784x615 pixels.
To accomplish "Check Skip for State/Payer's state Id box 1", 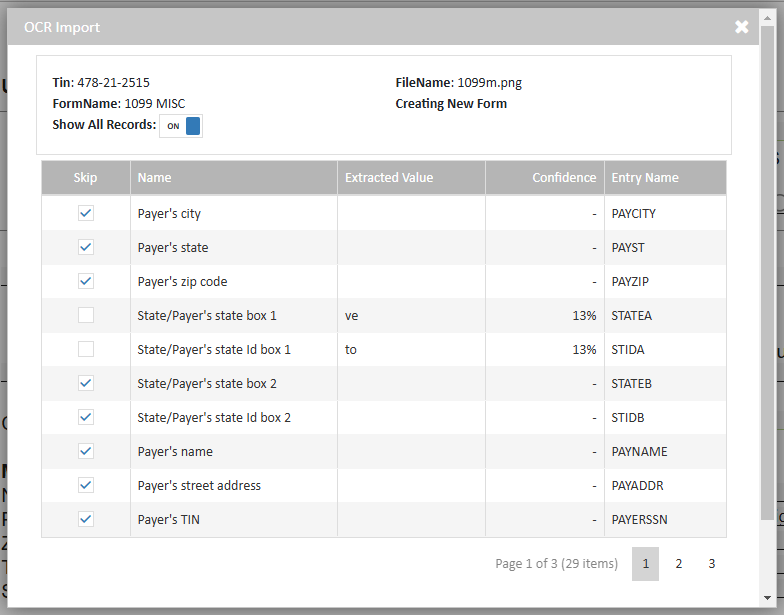I will [x=86, y=349].
